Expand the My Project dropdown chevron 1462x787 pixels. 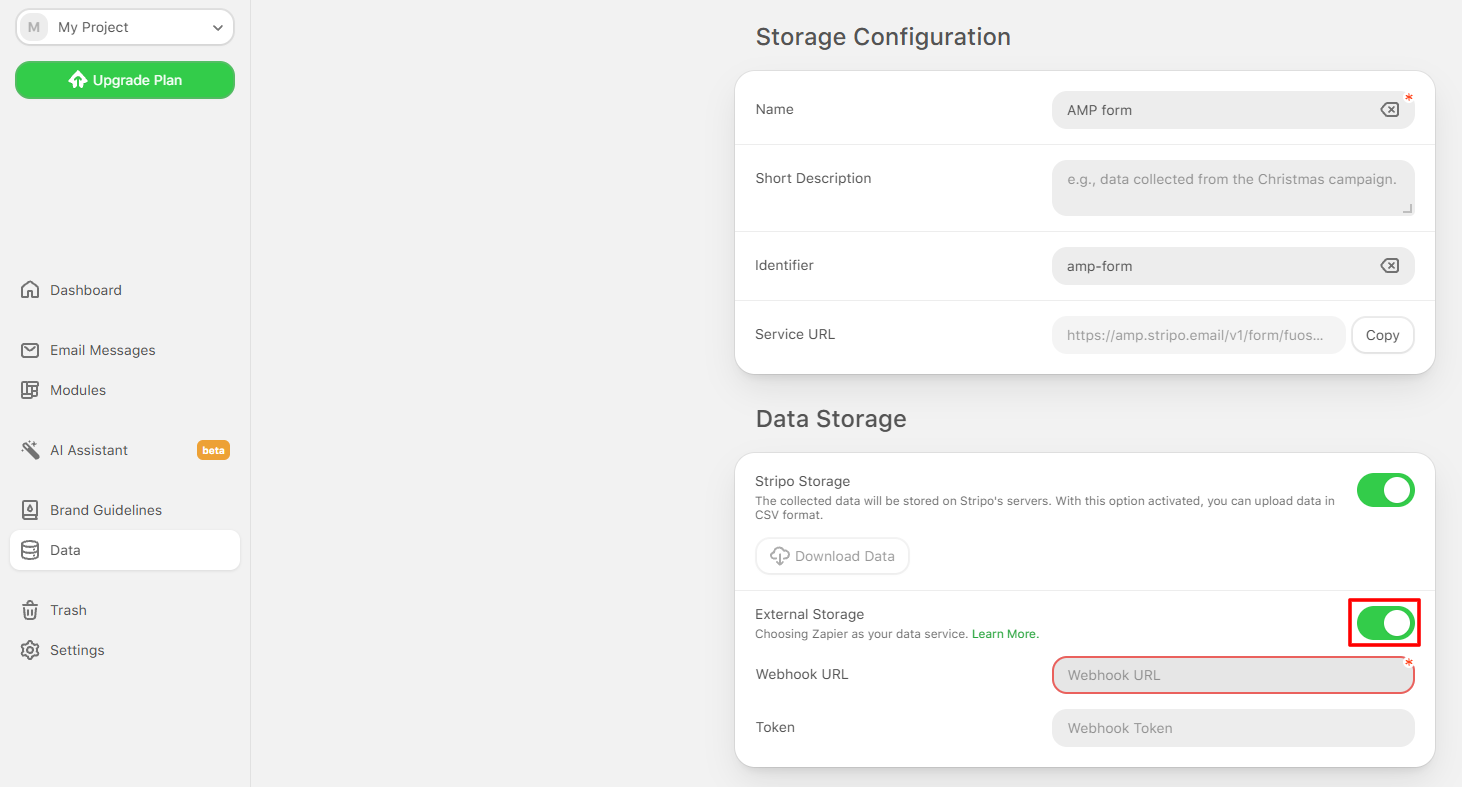(x=218, y=28)
